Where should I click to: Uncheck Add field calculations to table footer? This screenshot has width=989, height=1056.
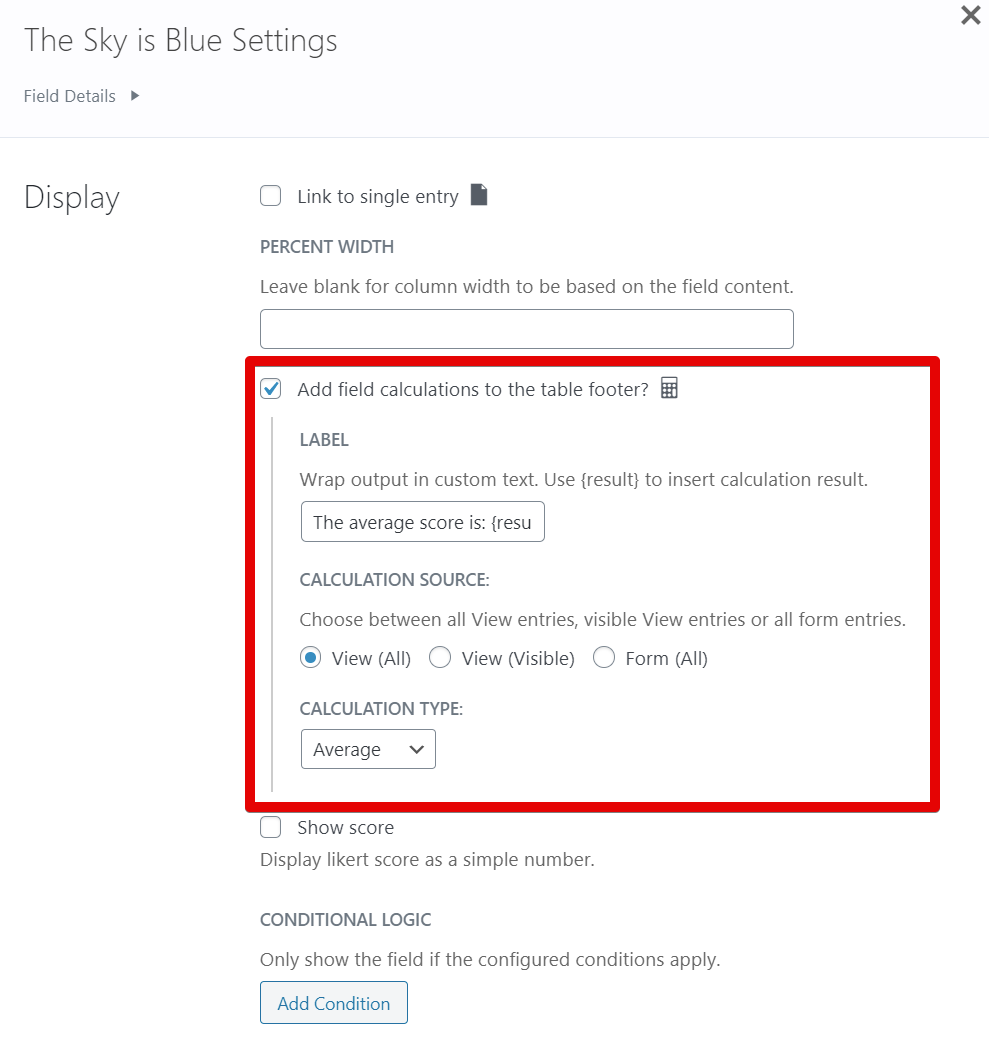coord(271,389)
